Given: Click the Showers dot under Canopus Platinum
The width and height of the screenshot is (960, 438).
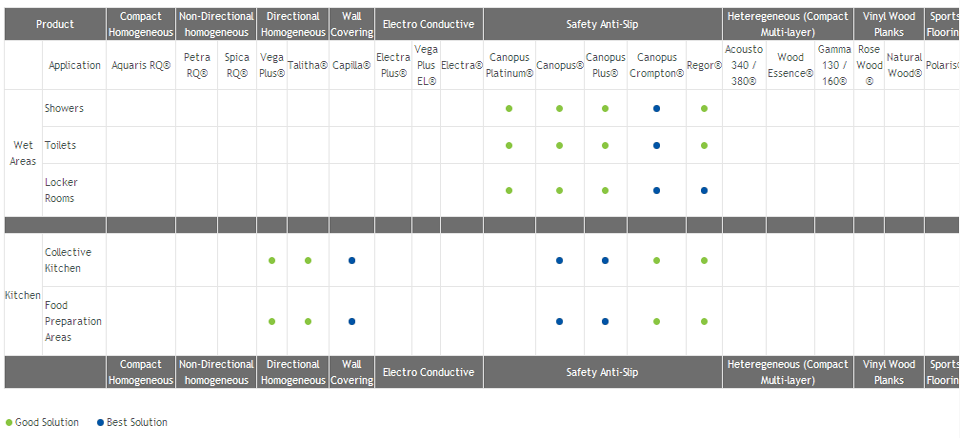Looking at the screenshot, I should coord(509,108).
